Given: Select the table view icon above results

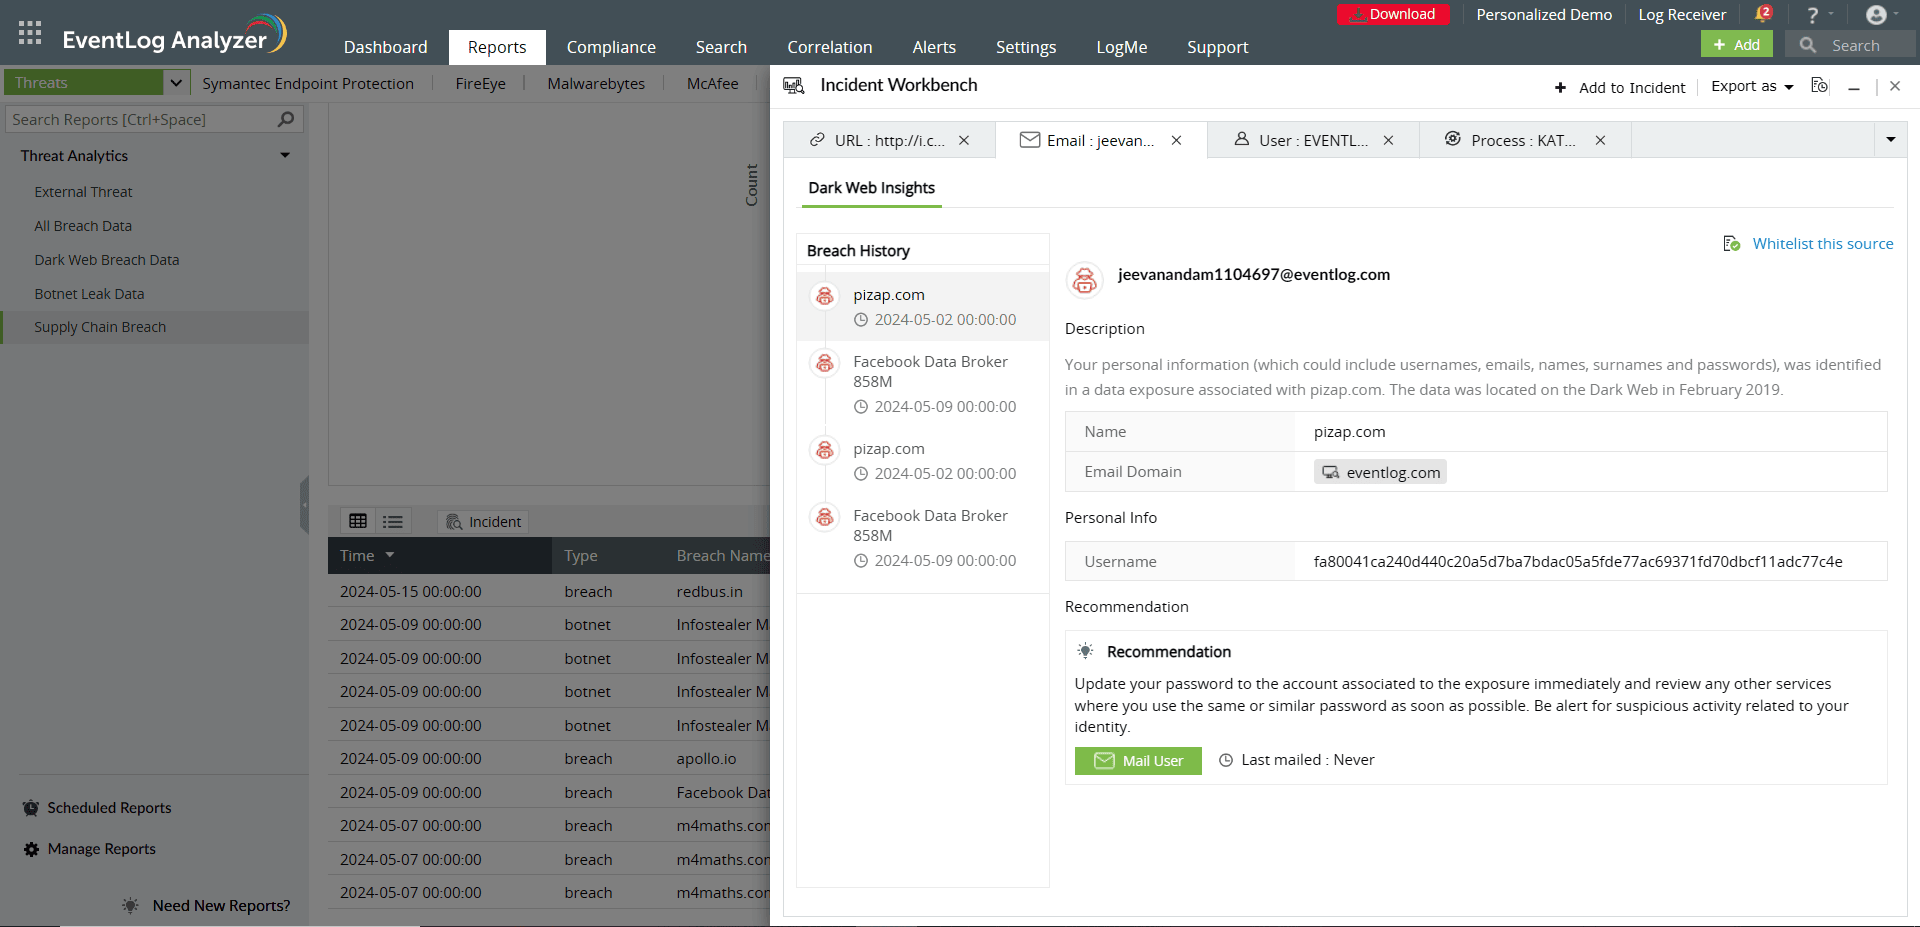Looking at the screenshot, I should (358, 521).
